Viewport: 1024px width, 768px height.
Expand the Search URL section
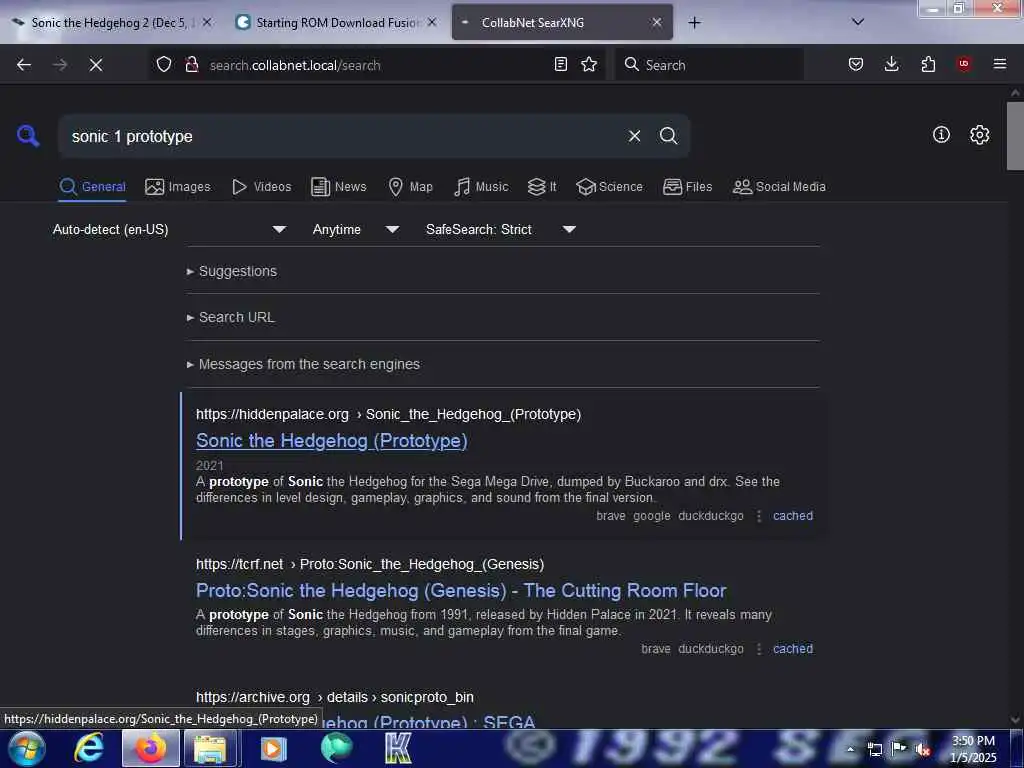tap(231, 317)
